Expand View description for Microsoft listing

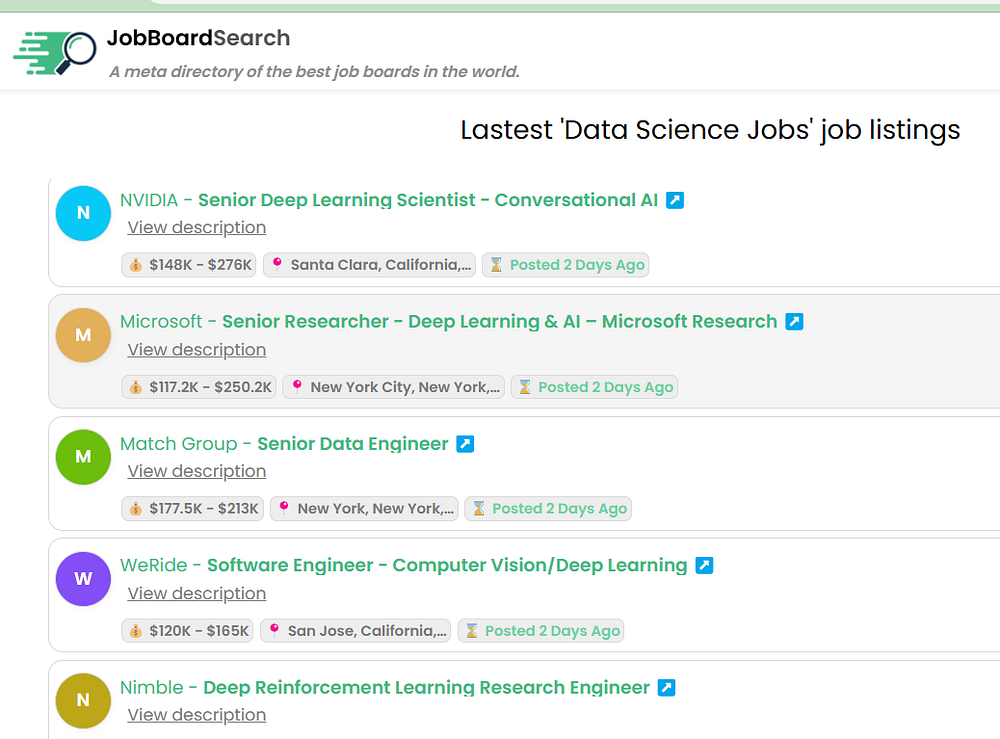pyautogui.click(x=197, y=350)
